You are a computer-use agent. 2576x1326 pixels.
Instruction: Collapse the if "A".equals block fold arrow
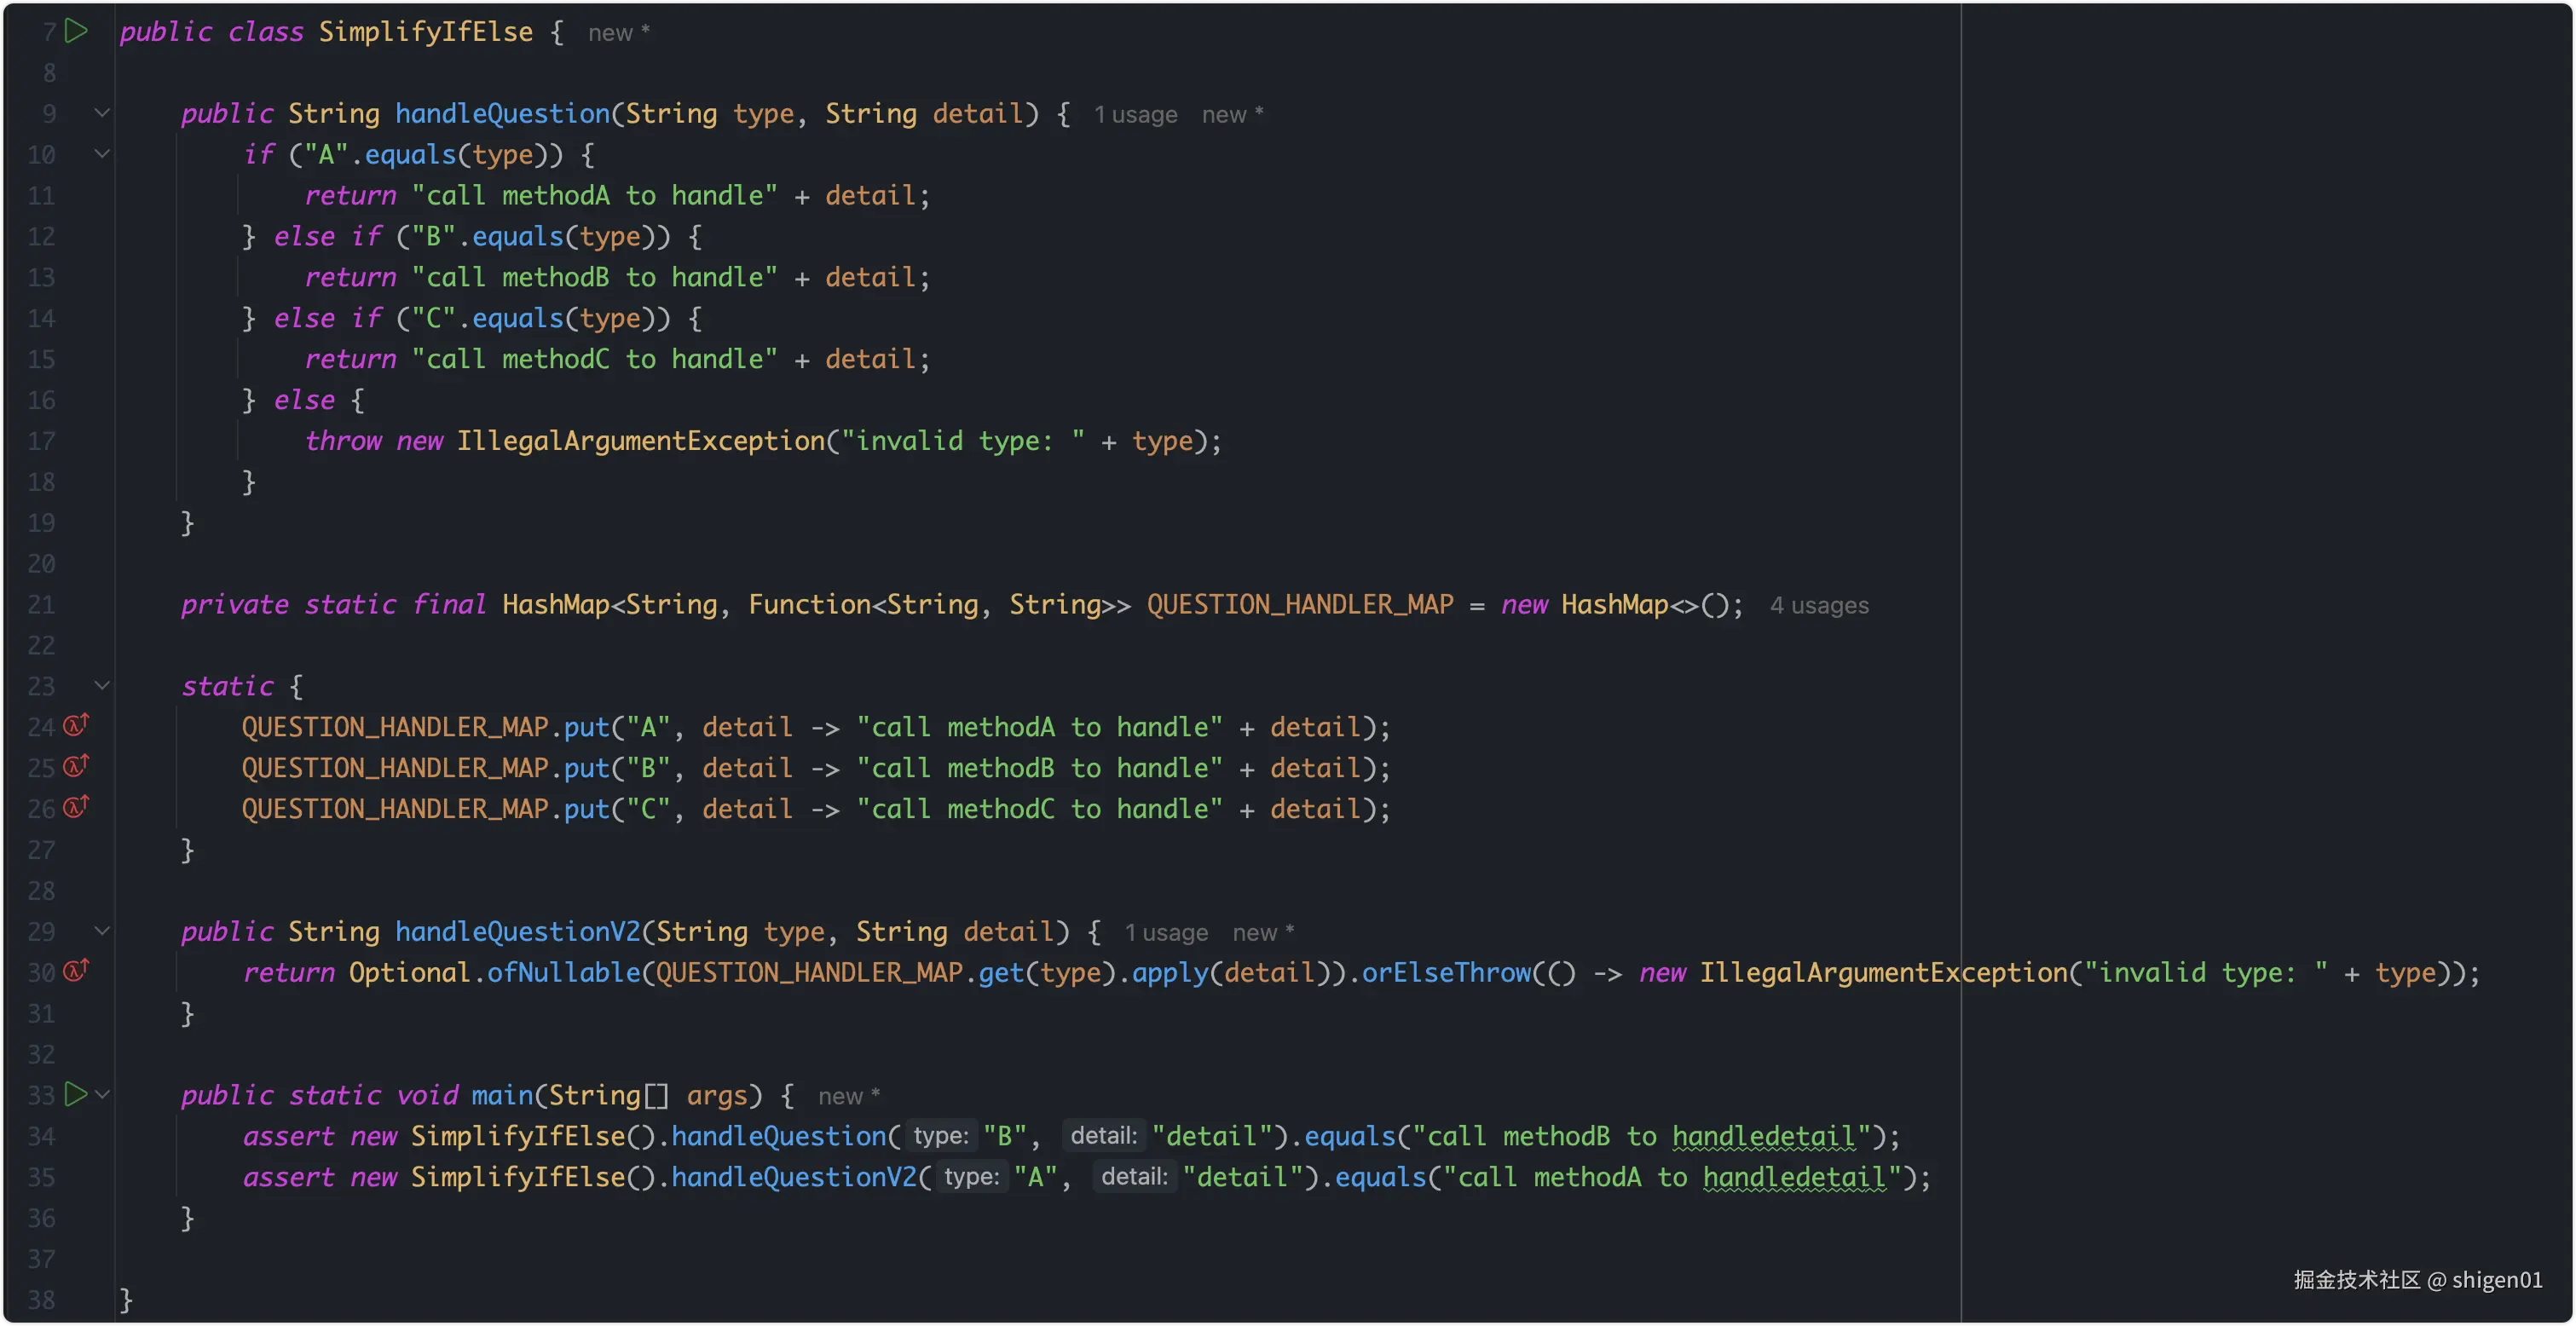(102, 154)
